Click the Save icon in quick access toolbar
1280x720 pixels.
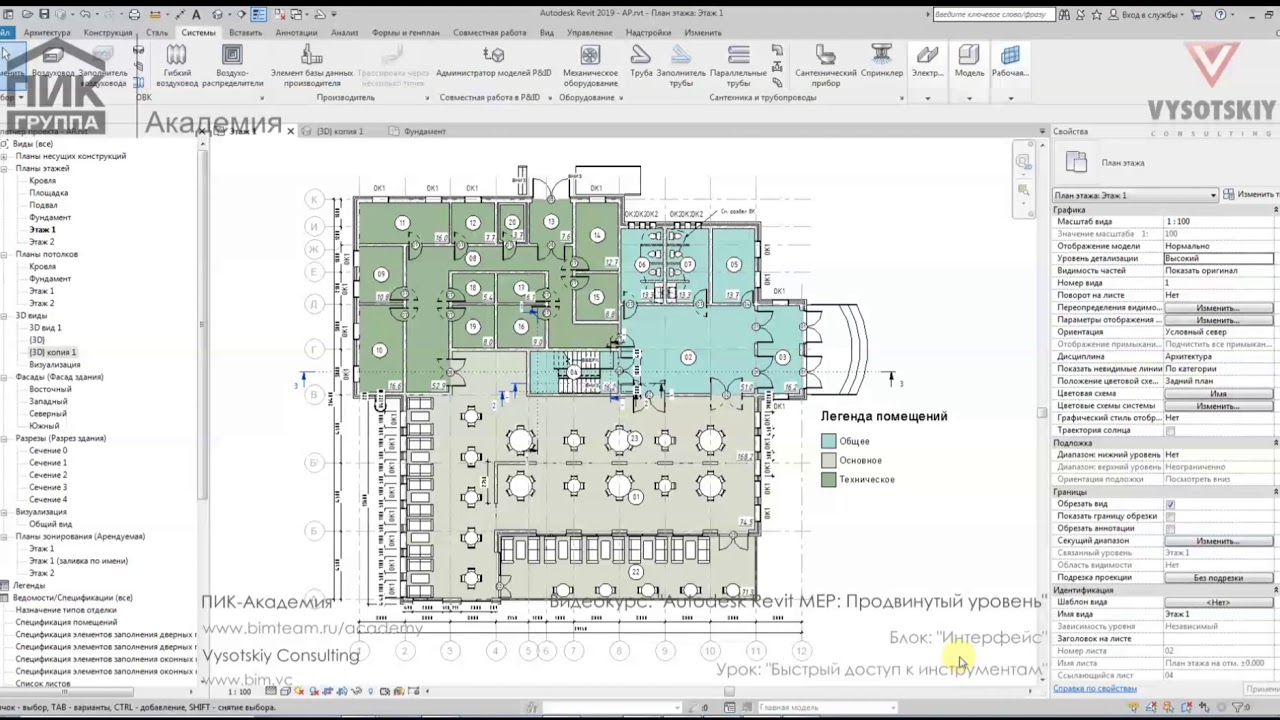coord(44,14)
